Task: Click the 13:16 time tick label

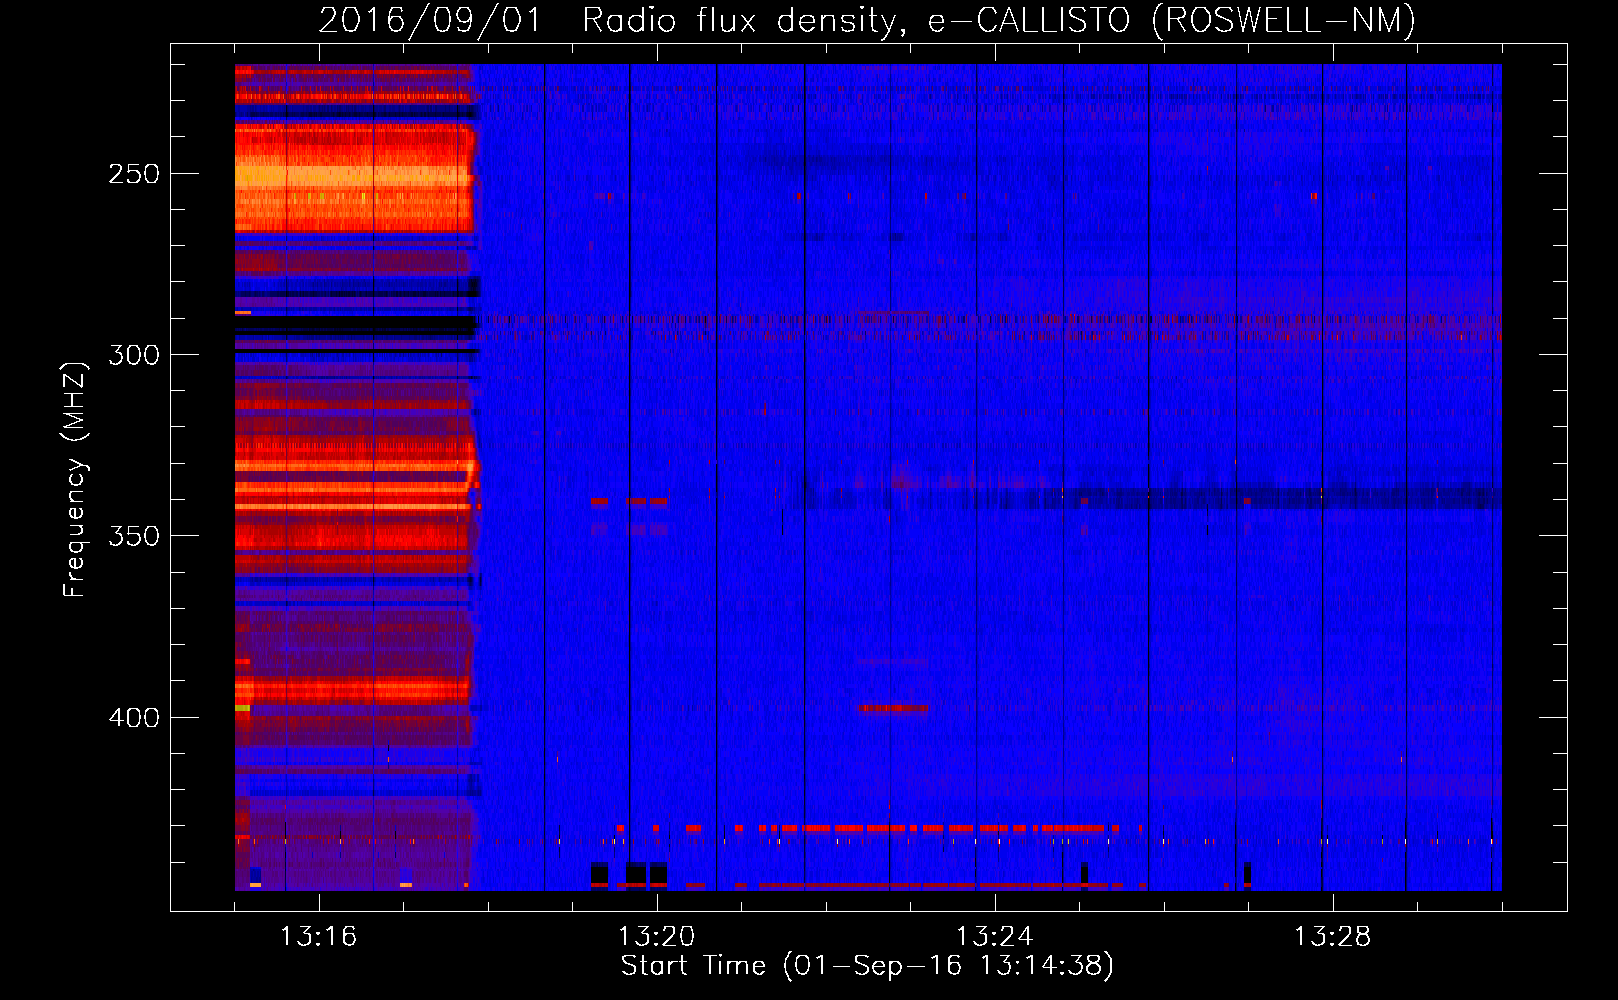Action: (318, 937)
